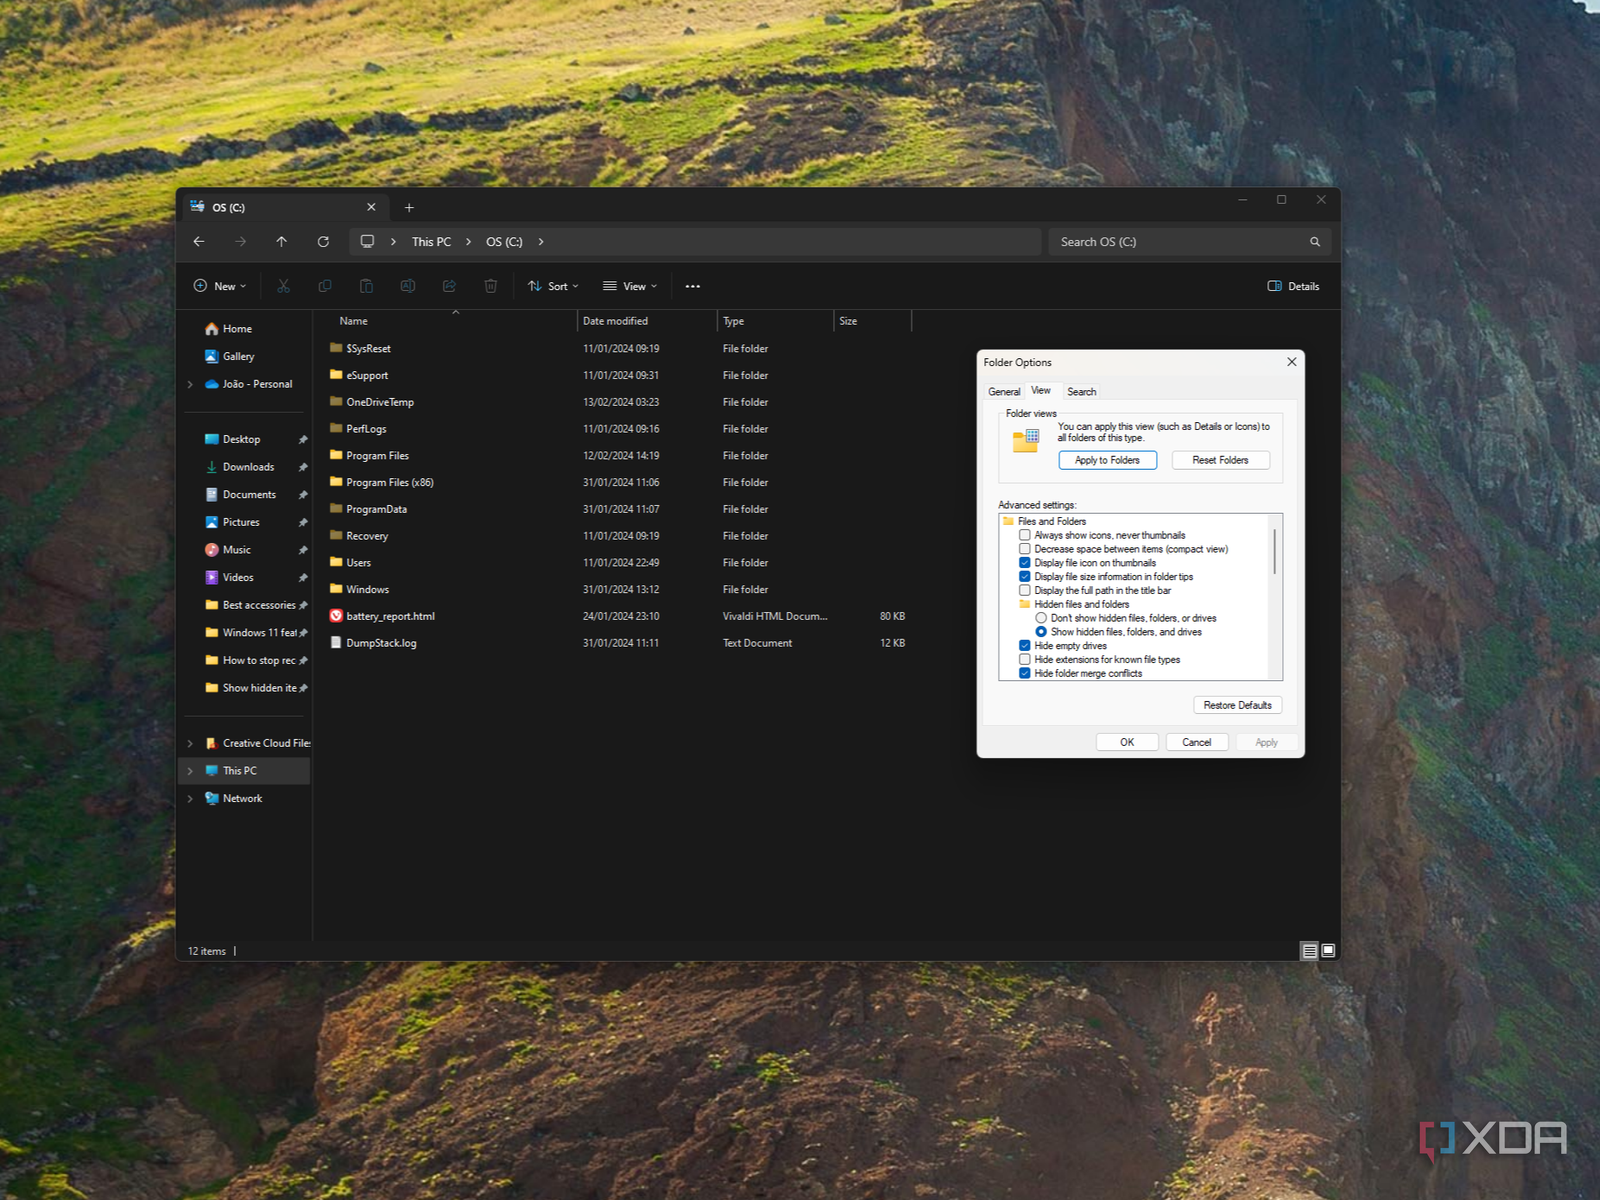This screenshot has width=1600, height=1200.
Task: Expand the Network tree item
Action: tap(190, 799)
